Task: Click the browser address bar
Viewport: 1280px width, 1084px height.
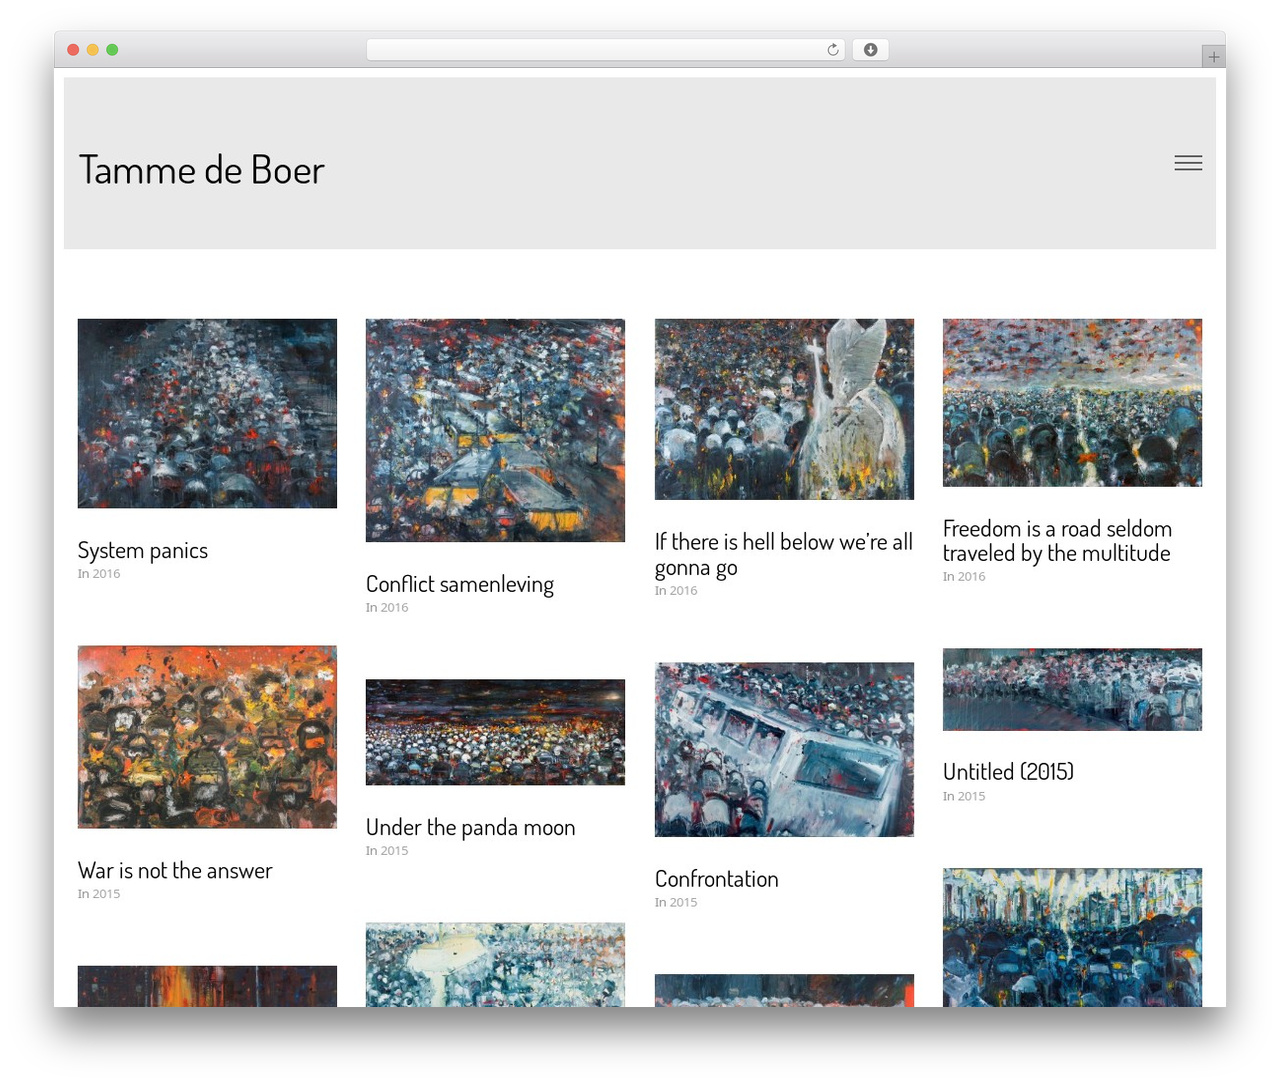Action: (605, 50)
